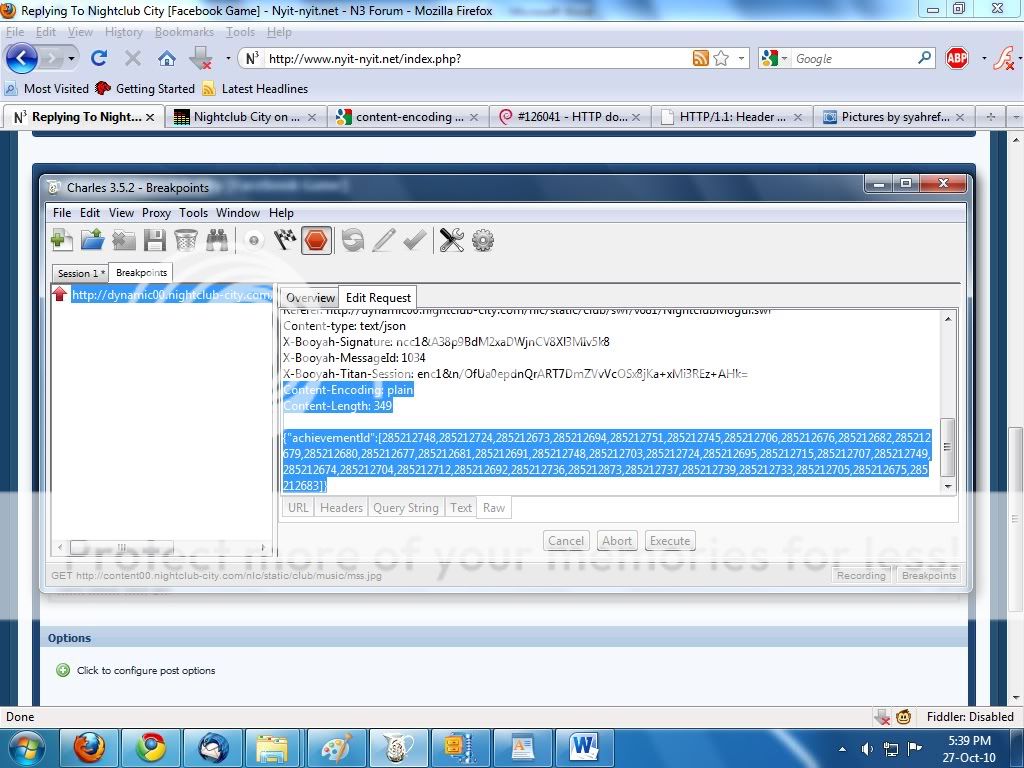
Task: Select the Query String tab
Action: point(406,507)
